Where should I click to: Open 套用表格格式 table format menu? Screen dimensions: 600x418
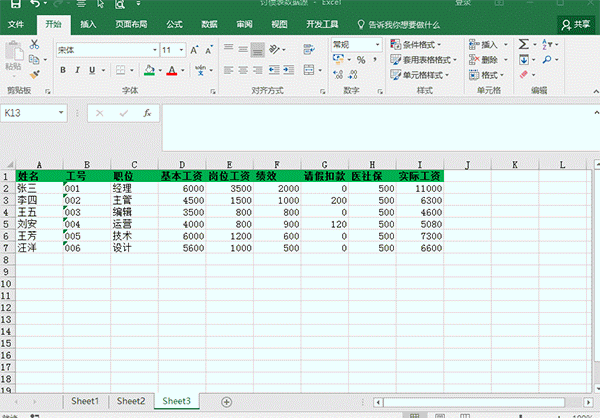(423, 60)
